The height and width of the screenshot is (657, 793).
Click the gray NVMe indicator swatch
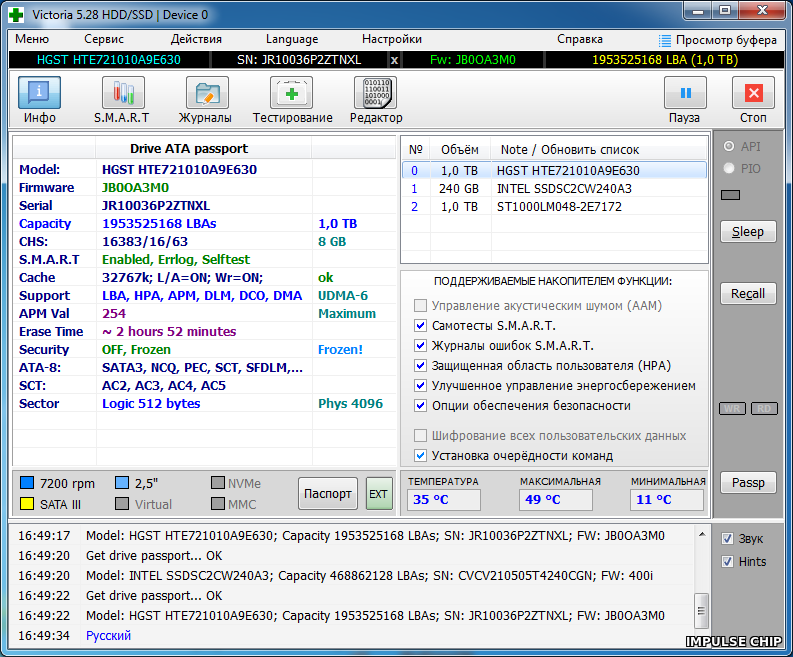[x=218, y=483]
